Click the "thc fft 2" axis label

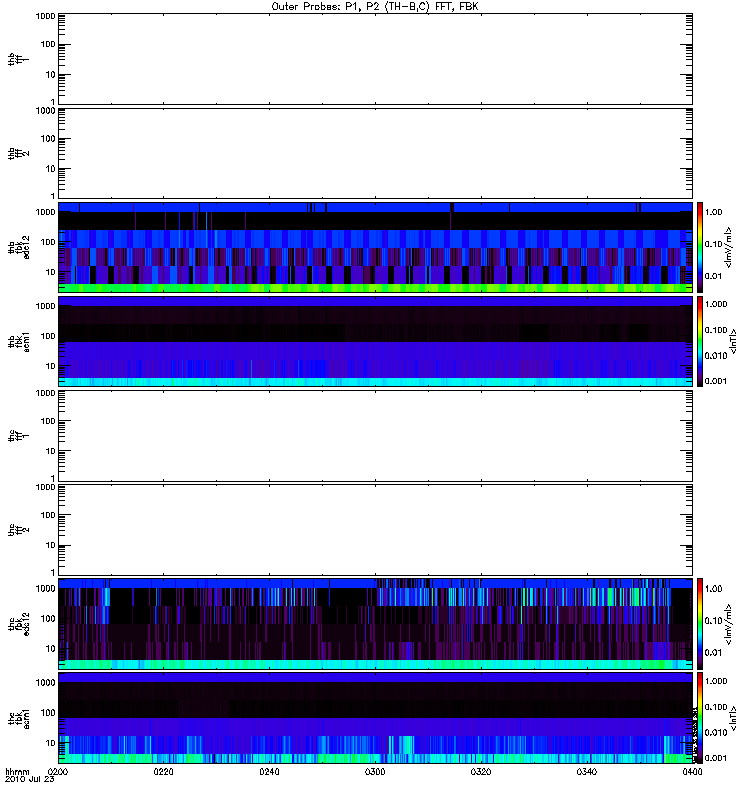tap(19, 530)
